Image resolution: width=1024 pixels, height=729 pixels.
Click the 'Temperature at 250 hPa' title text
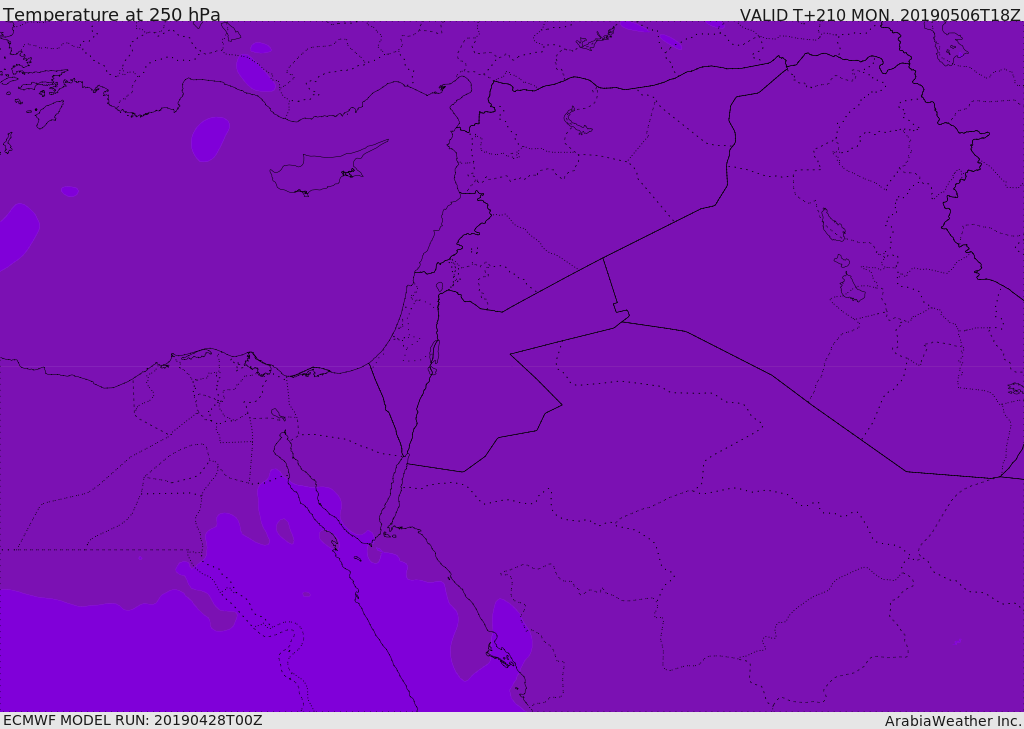(112, 14)
